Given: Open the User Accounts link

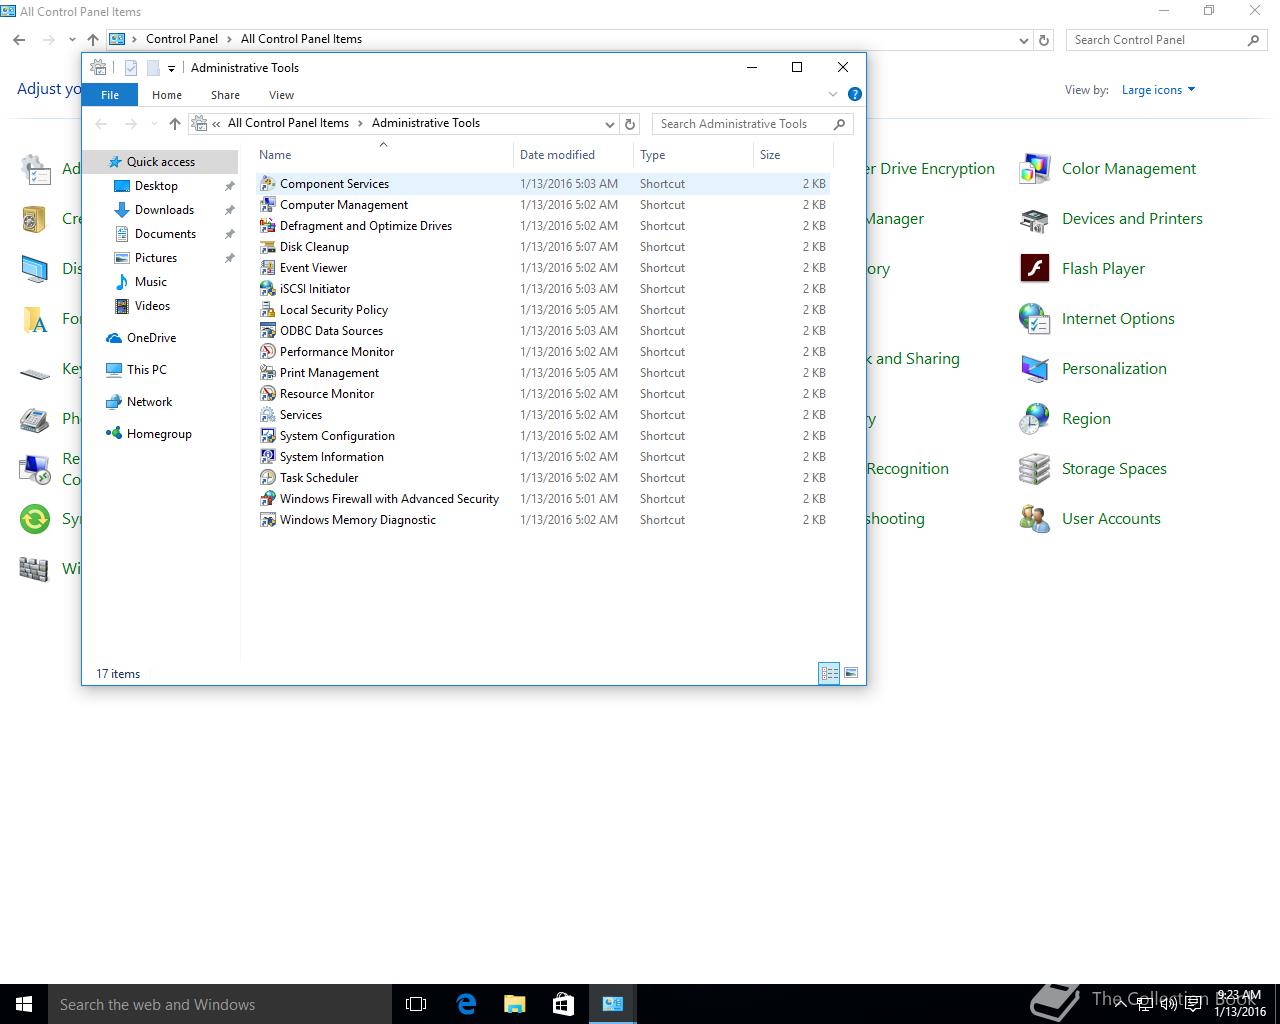Looking at the screenshot, I should tap(1111, 519).
